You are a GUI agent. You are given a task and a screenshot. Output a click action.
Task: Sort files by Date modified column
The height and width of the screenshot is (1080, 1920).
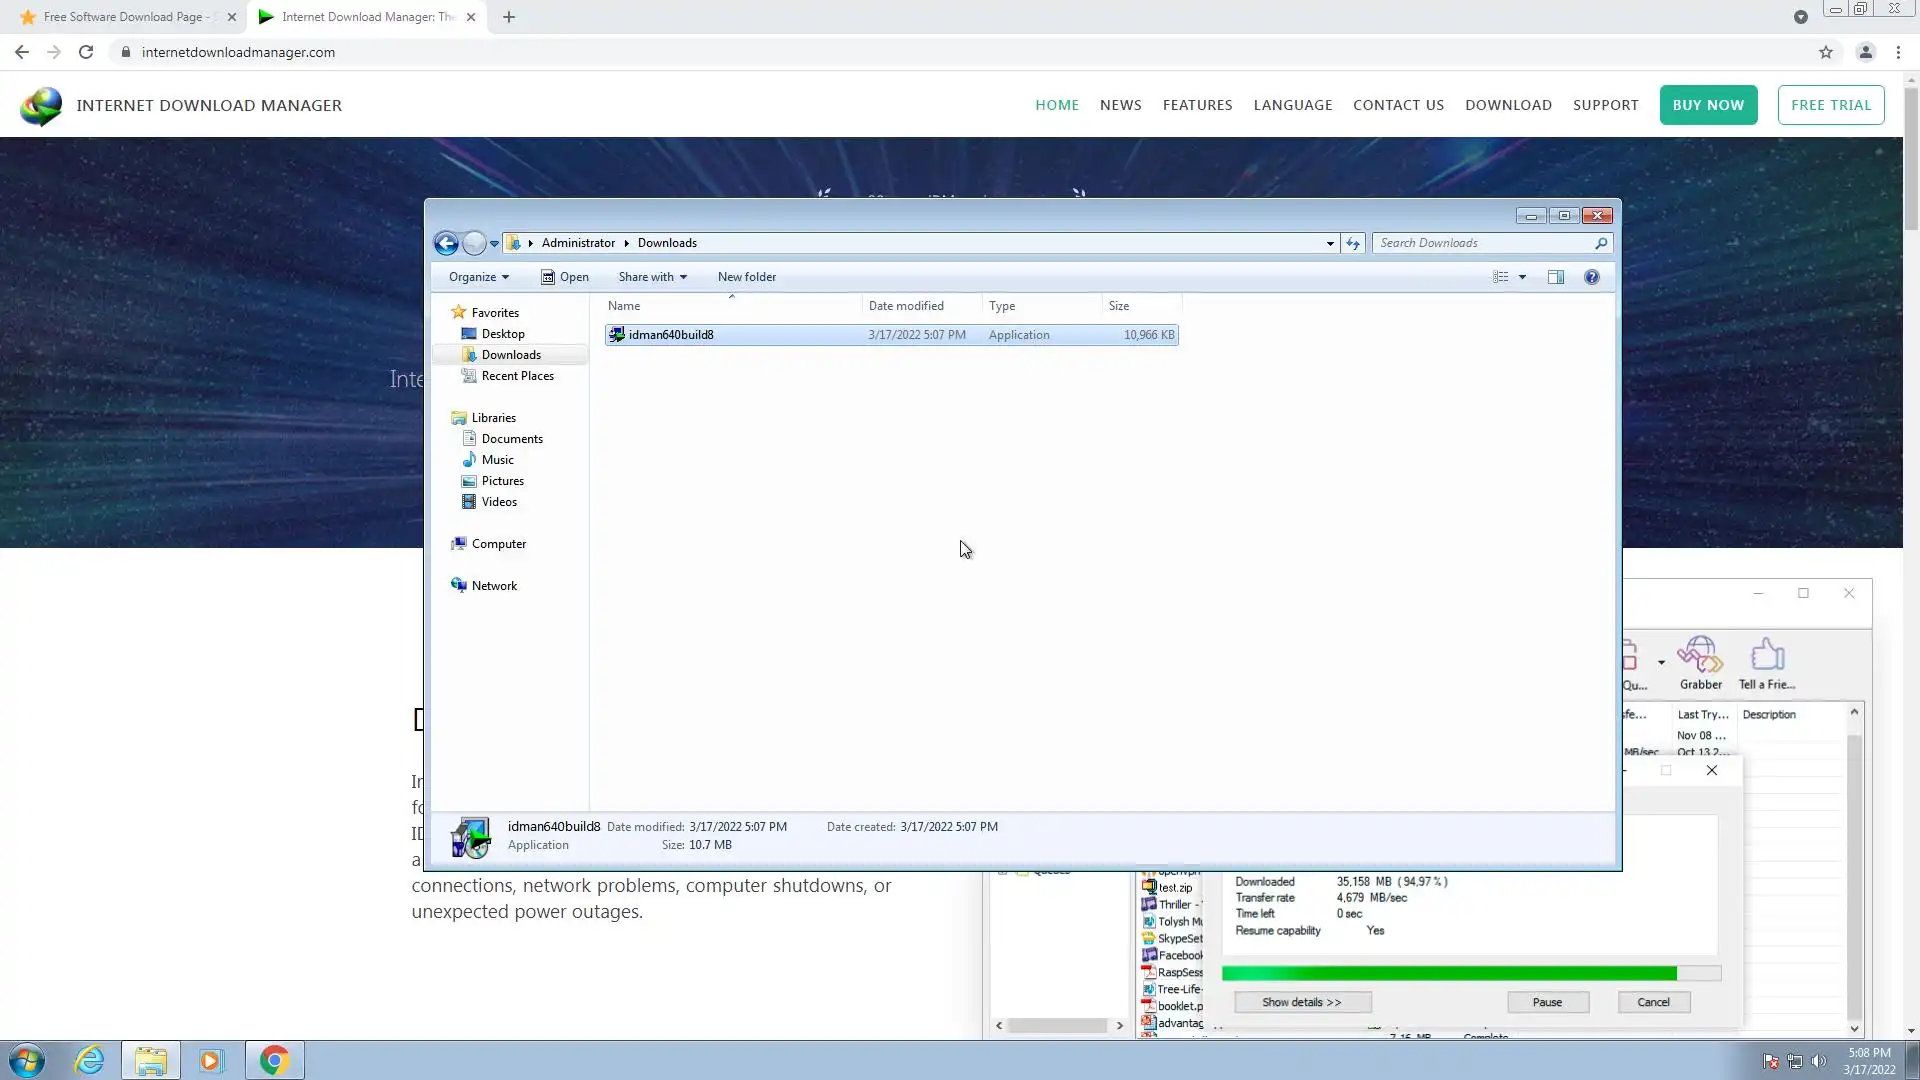coord(906,306)
